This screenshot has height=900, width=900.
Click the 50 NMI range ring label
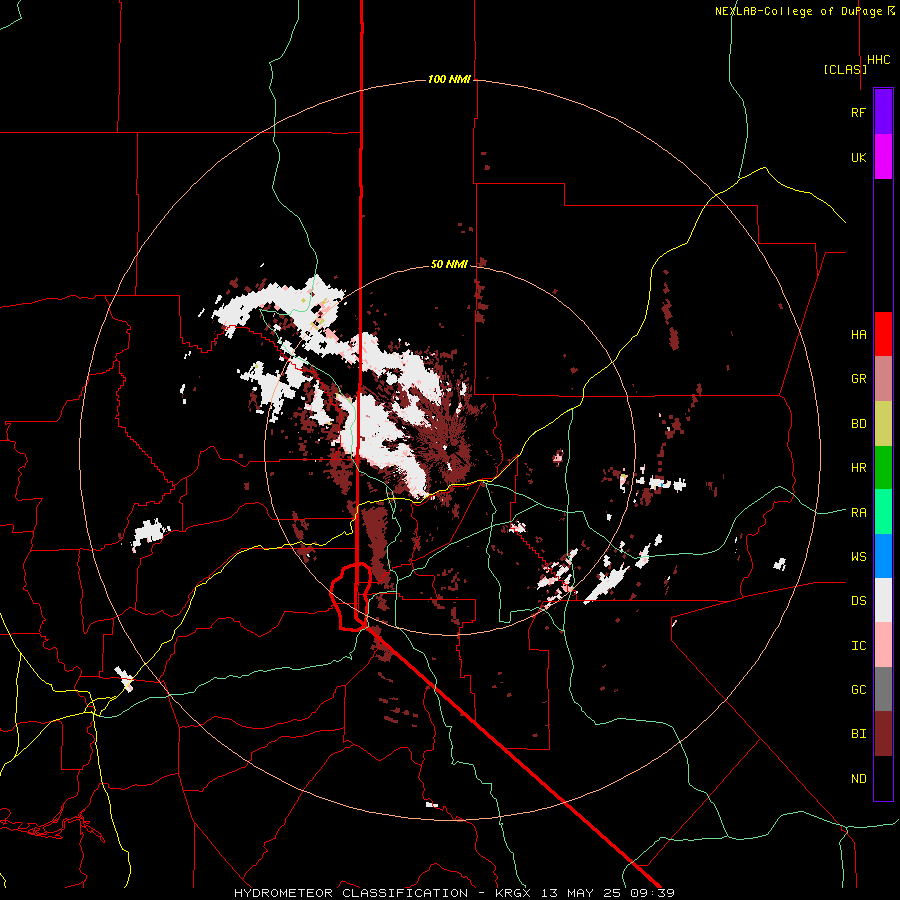pyautogui.click(x=449, y=264)
